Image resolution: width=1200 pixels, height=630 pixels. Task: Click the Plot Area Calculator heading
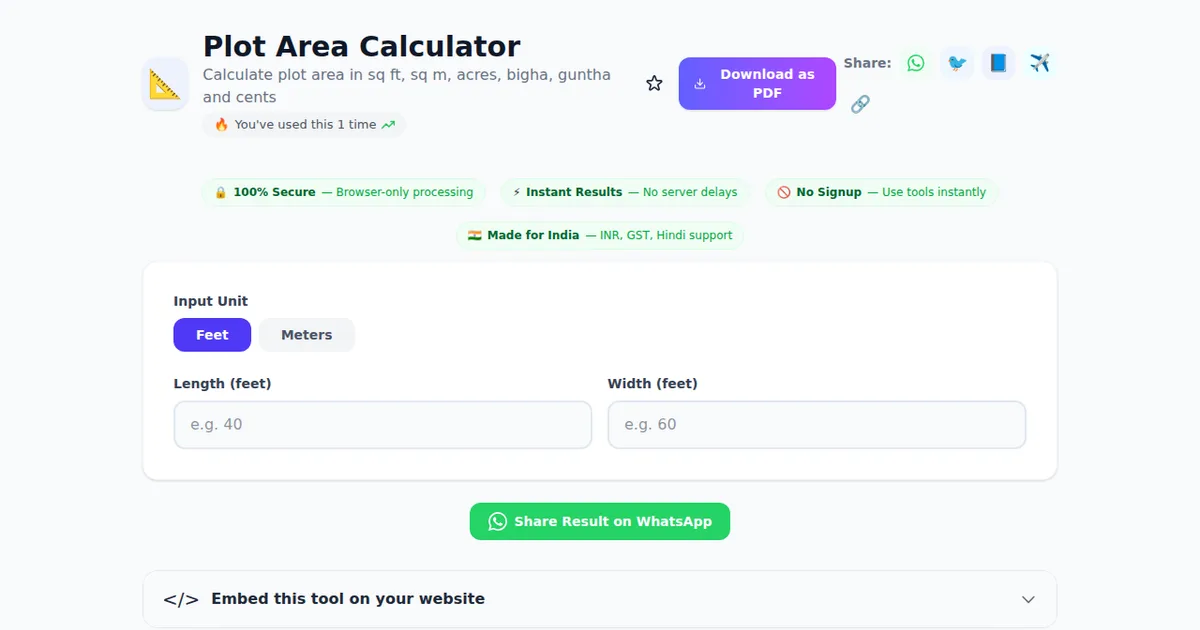(x=361, y=46)
